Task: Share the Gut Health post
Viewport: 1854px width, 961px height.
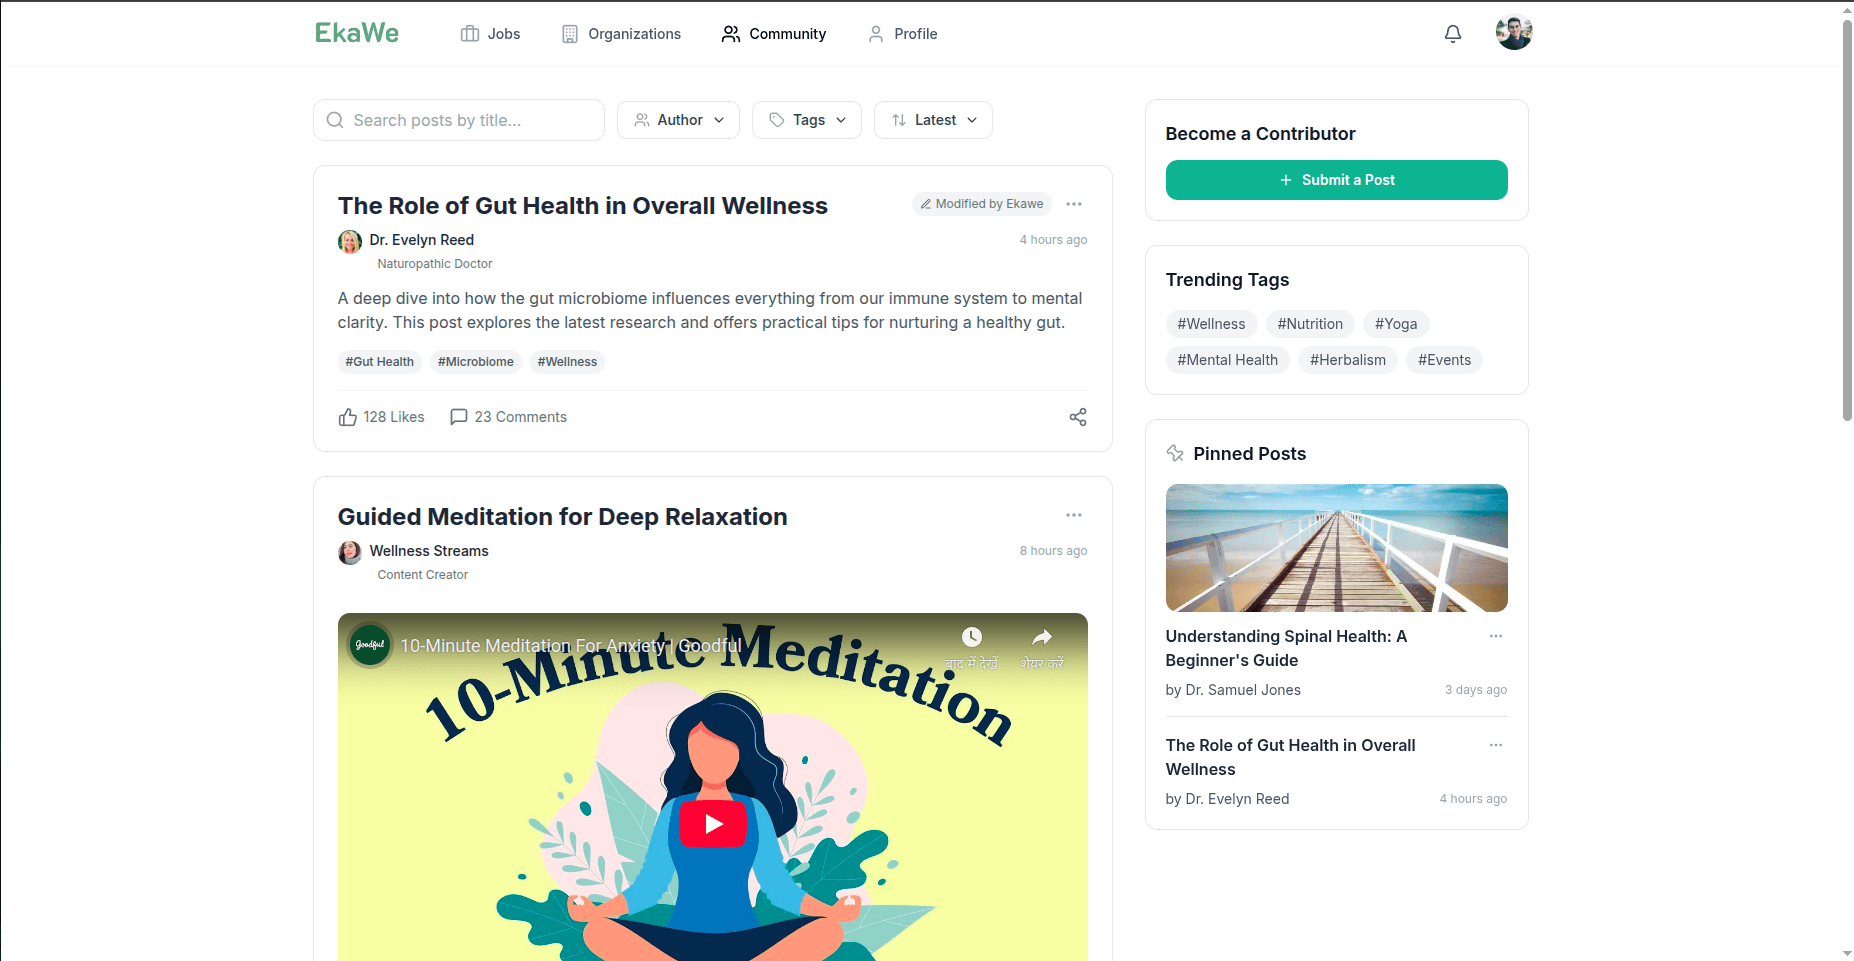Action: point(1078,417)
